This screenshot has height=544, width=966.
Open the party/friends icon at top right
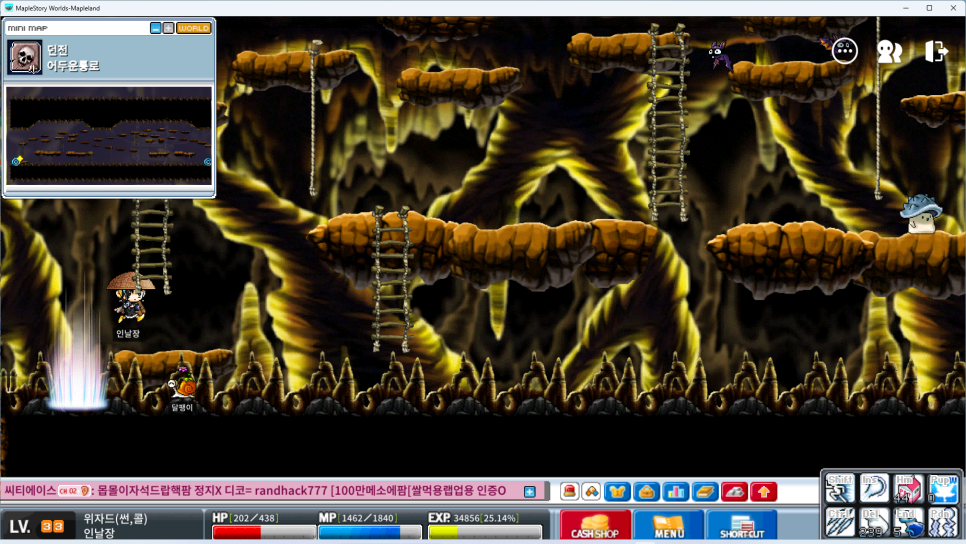(x=889, y=52)
